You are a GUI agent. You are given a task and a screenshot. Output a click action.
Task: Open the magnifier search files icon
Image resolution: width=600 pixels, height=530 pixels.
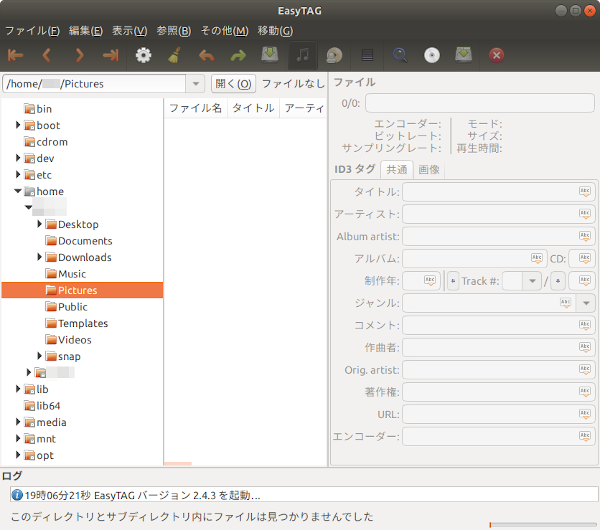click(400, 55)
